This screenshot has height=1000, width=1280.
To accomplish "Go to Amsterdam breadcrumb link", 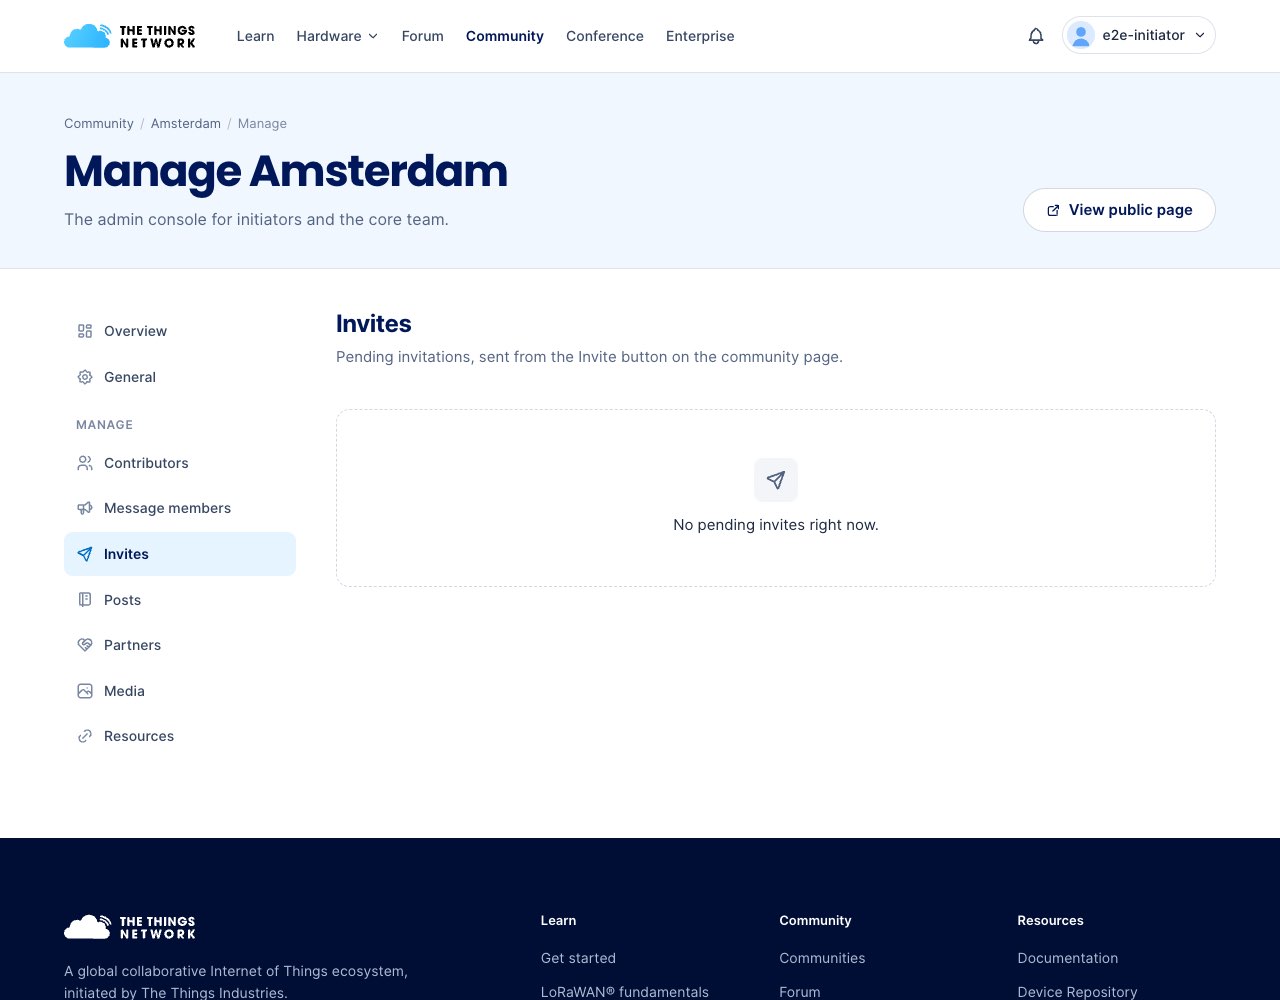I will click(186, 124).
